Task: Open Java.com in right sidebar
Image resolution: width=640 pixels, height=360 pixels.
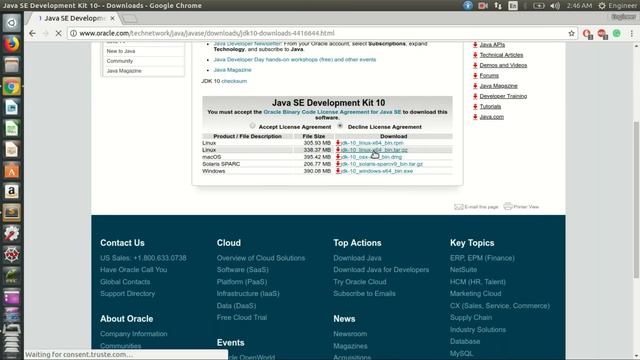Action: point(491,117)
